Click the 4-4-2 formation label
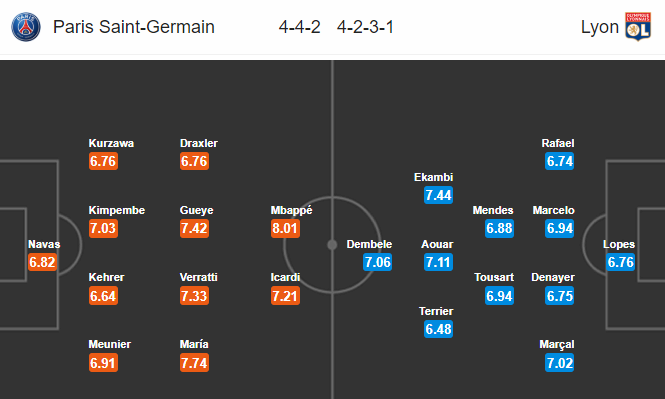665x399 pixels. tap(299, 27)
